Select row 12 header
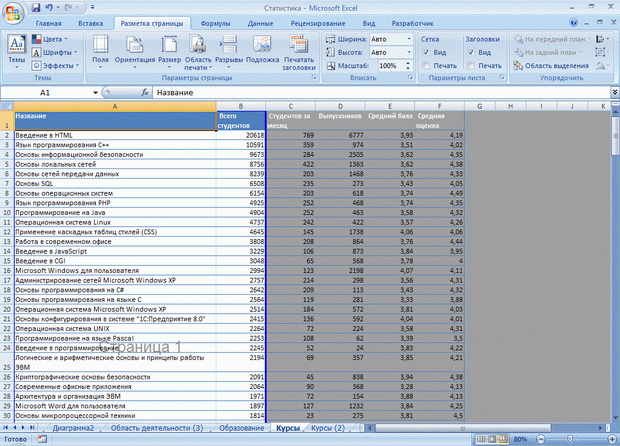The width and height of the screenshot is (620, 446). [x=7, y=232]
